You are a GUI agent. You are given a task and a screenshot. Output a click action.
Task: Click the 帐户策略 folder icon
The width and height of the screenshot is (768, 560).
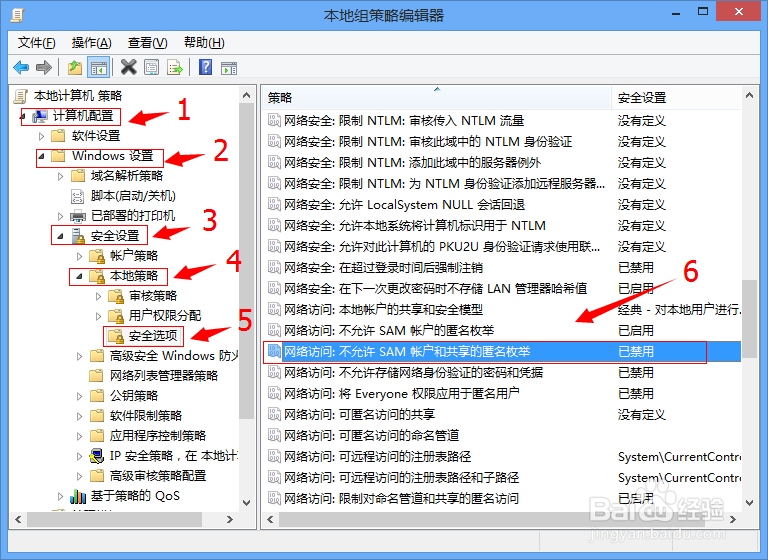[97, 256]
